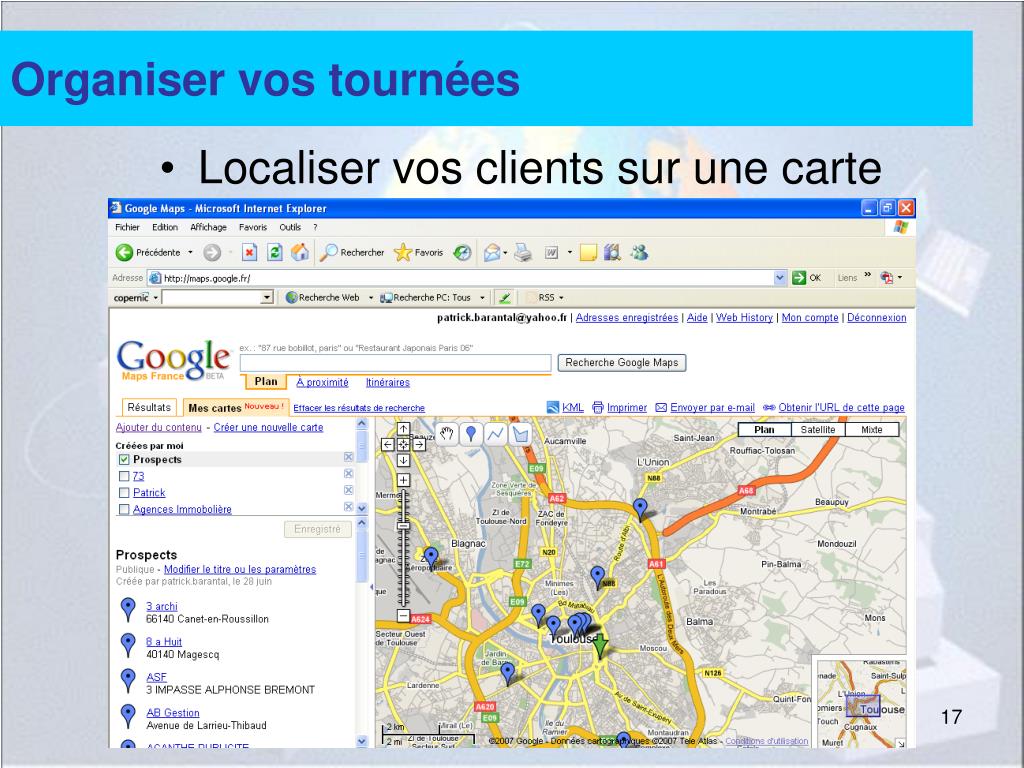
Task: Click the History clock icon
Action: 462,253
